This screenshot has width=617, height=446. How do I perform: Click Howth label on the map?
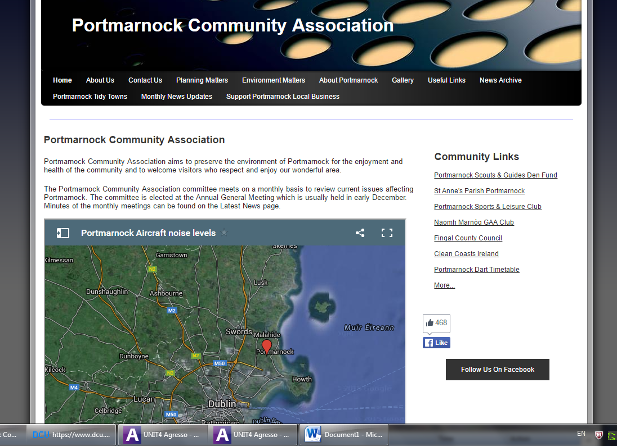302,379
